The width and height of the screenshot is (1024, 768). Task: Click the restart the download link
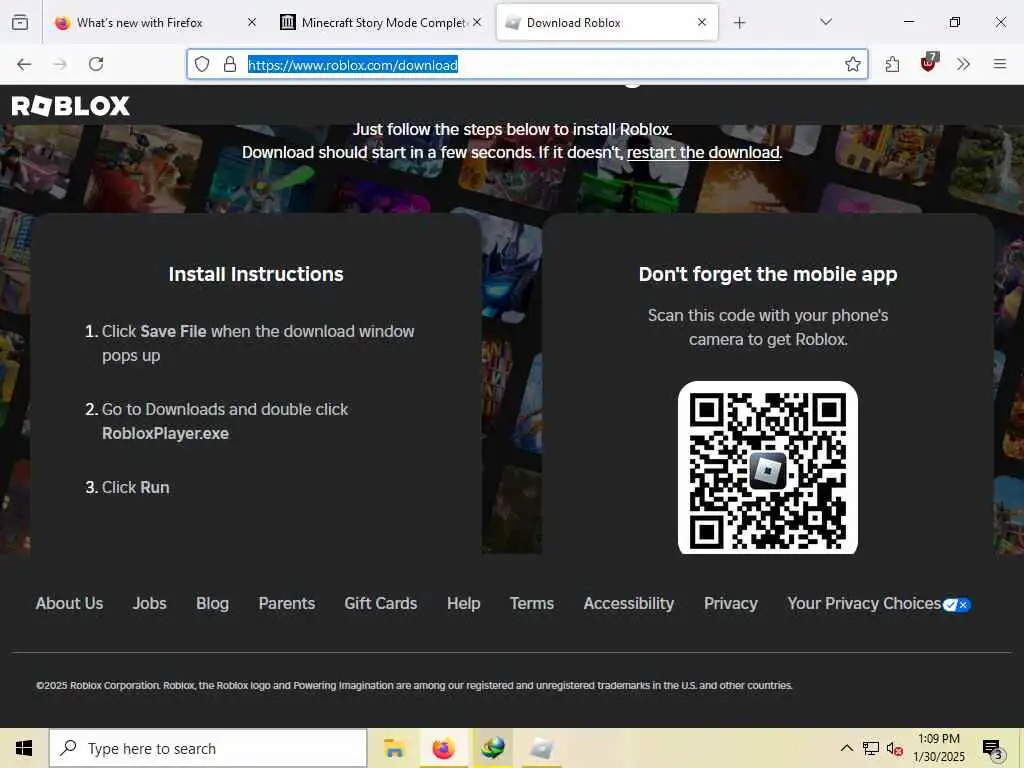click(x=703, y=152)
